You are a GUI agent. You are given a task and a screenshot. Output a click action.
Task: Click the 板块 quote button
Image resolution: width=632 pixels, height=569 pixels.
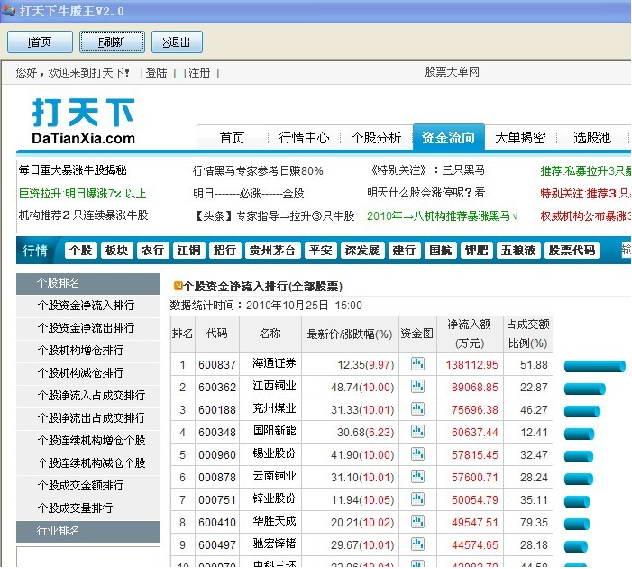[x=116, y=250]
